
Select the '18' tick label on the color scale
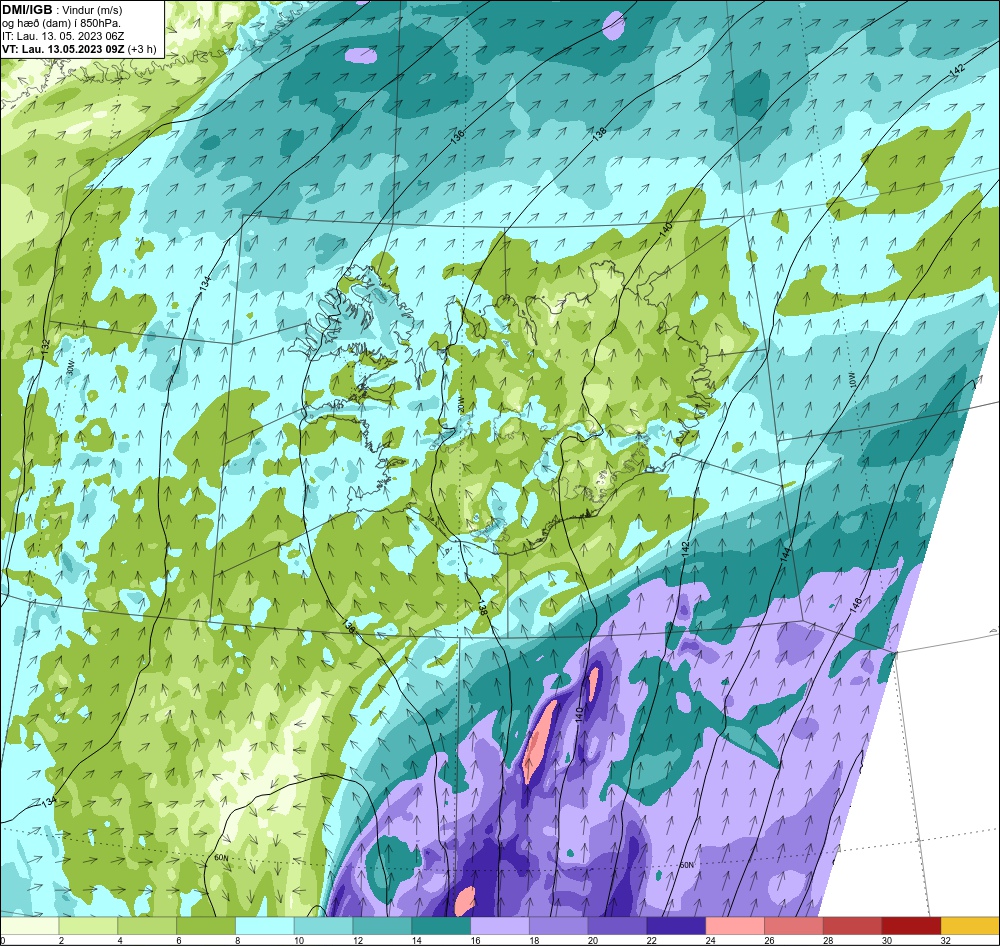534,940
